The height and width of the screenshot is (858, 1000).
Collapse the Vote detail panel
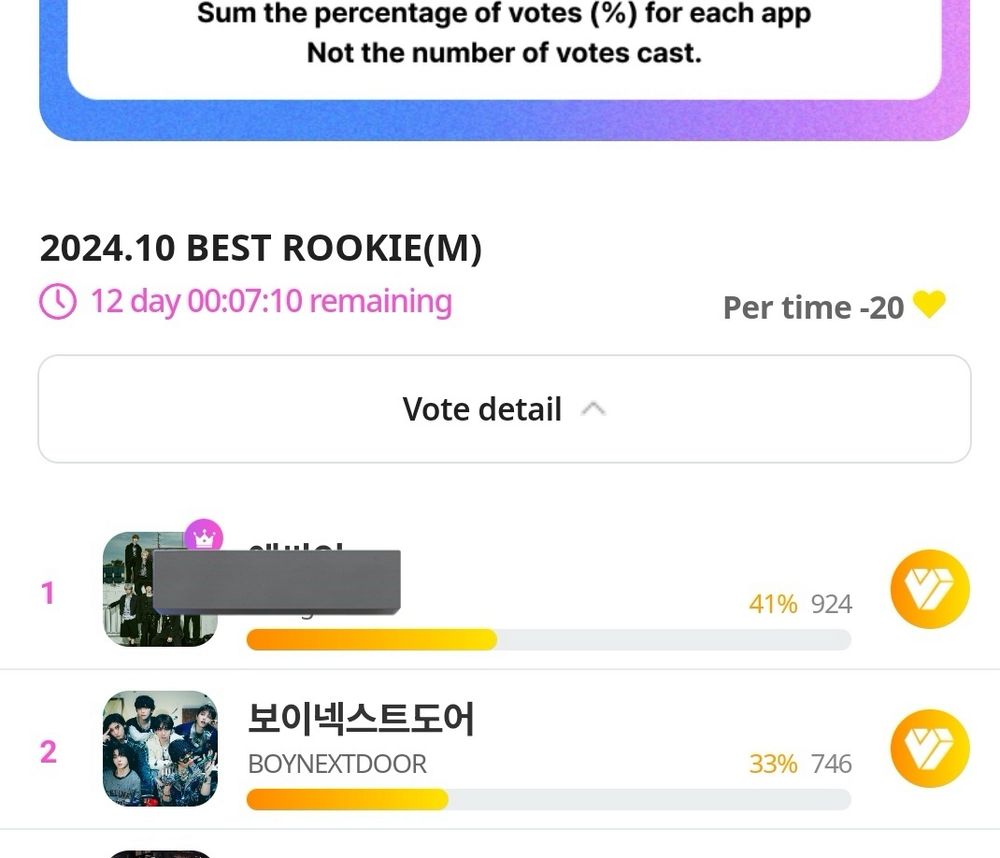[x=504, y=409]
